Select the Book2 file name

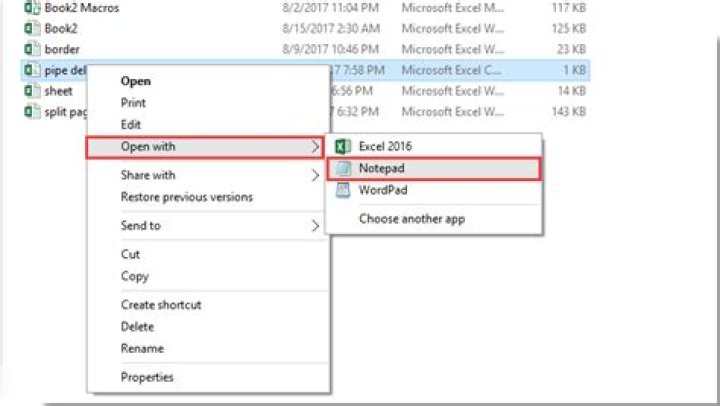point(61,28)
